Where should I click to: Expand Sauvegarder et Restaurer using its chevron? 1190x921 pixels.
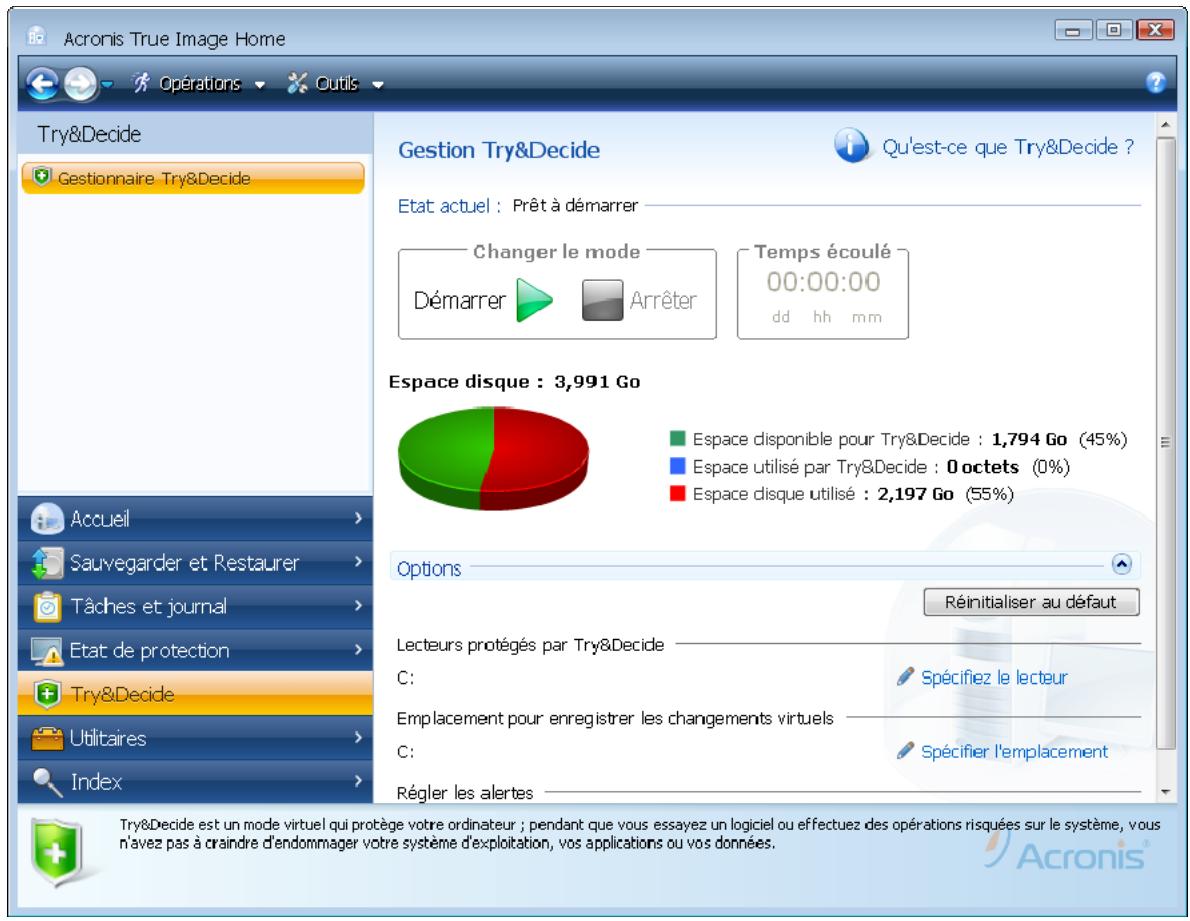click(x=358, y=562)
